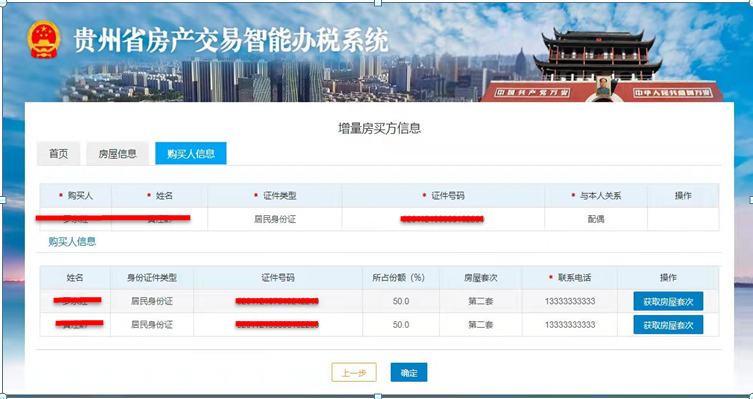753x399 pixels.
Task: Click the 身份证件类型 column header
Action: [152, 278]
